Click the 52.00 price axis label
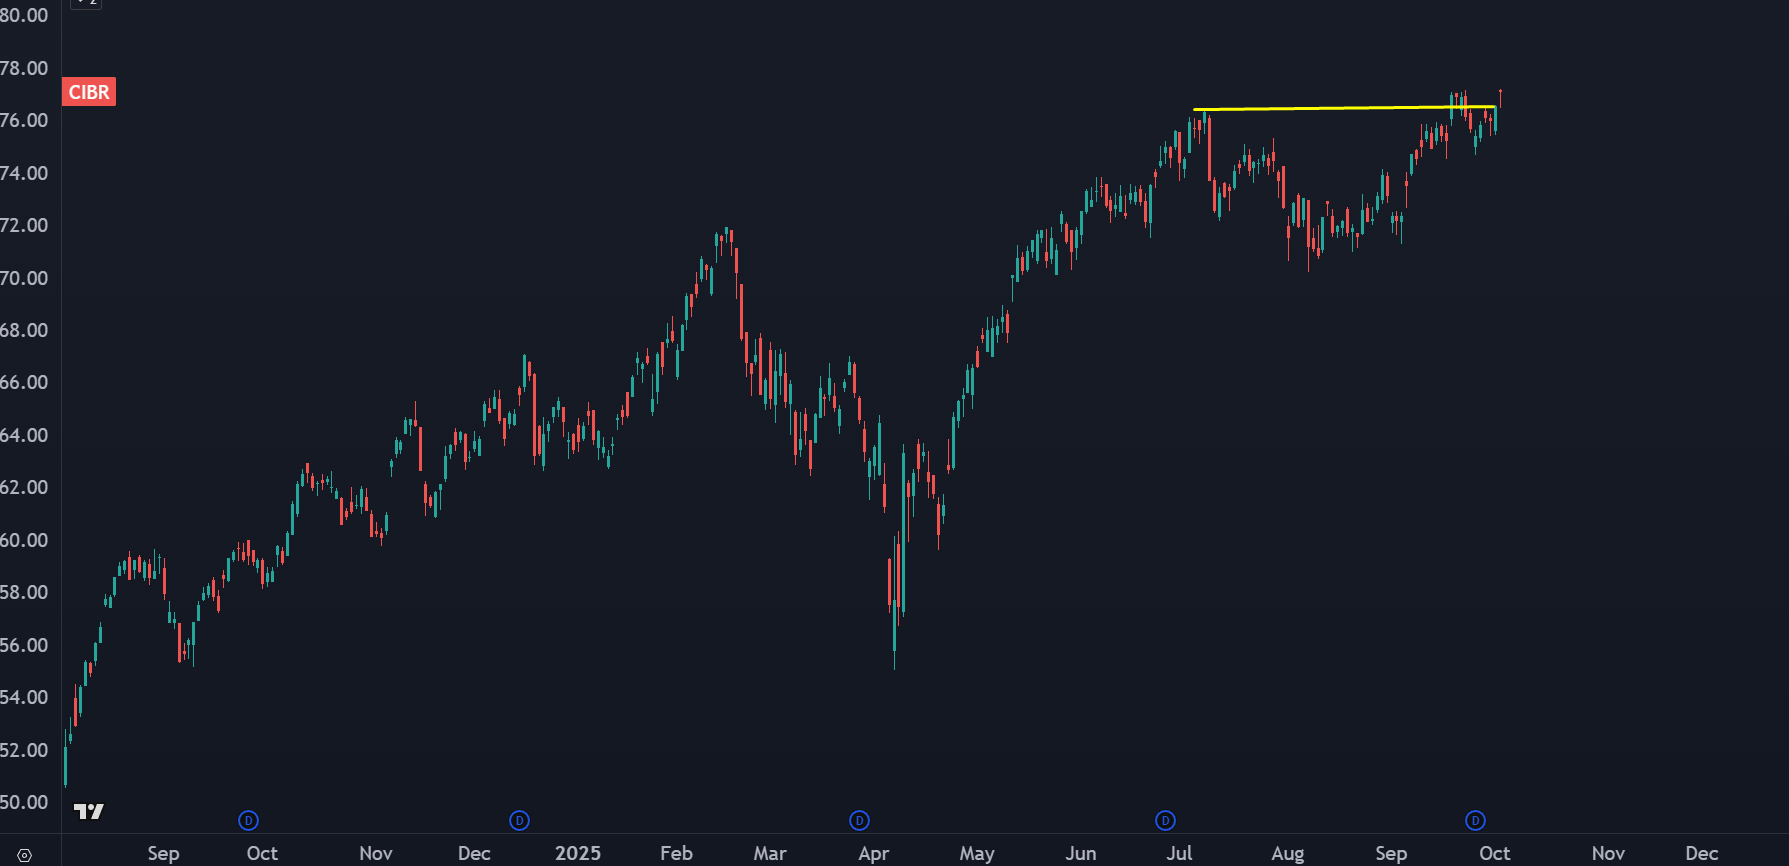Image resolution: width=1789 pixels, height=866 pixels. pyautogui.click(x=24, y=750)
